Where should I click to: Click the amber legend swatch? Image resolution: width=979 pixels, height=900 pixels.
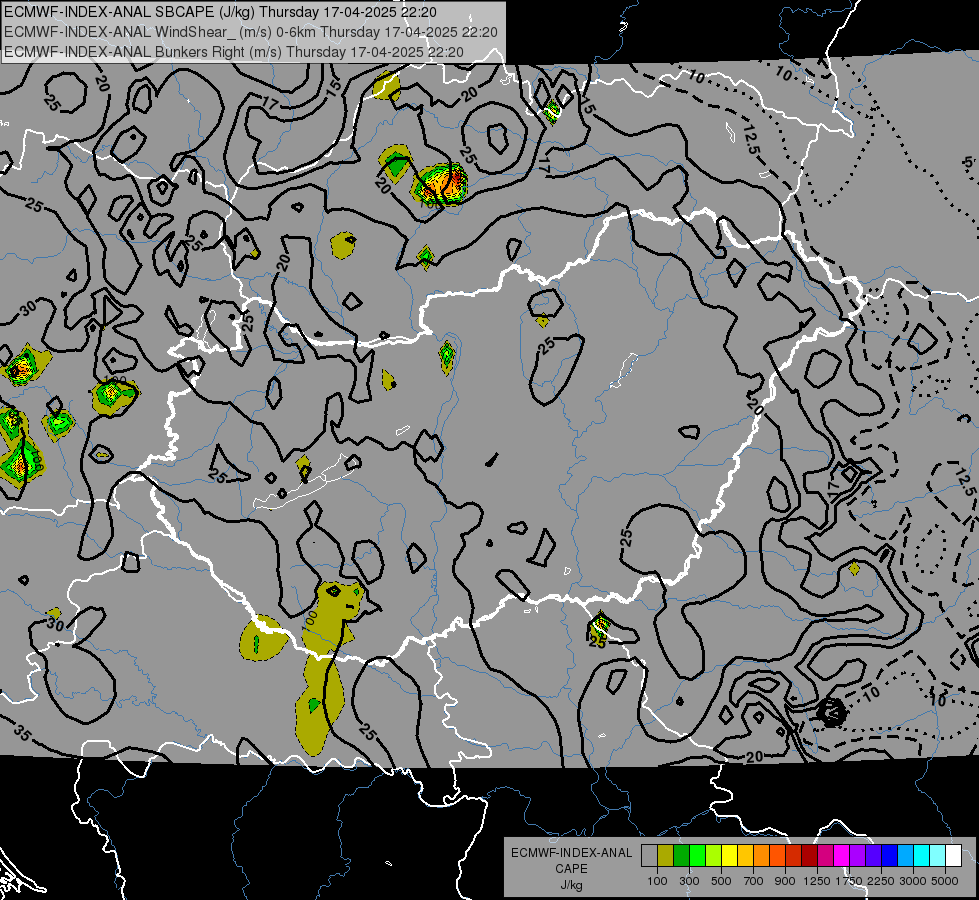(x=746, y=855)
